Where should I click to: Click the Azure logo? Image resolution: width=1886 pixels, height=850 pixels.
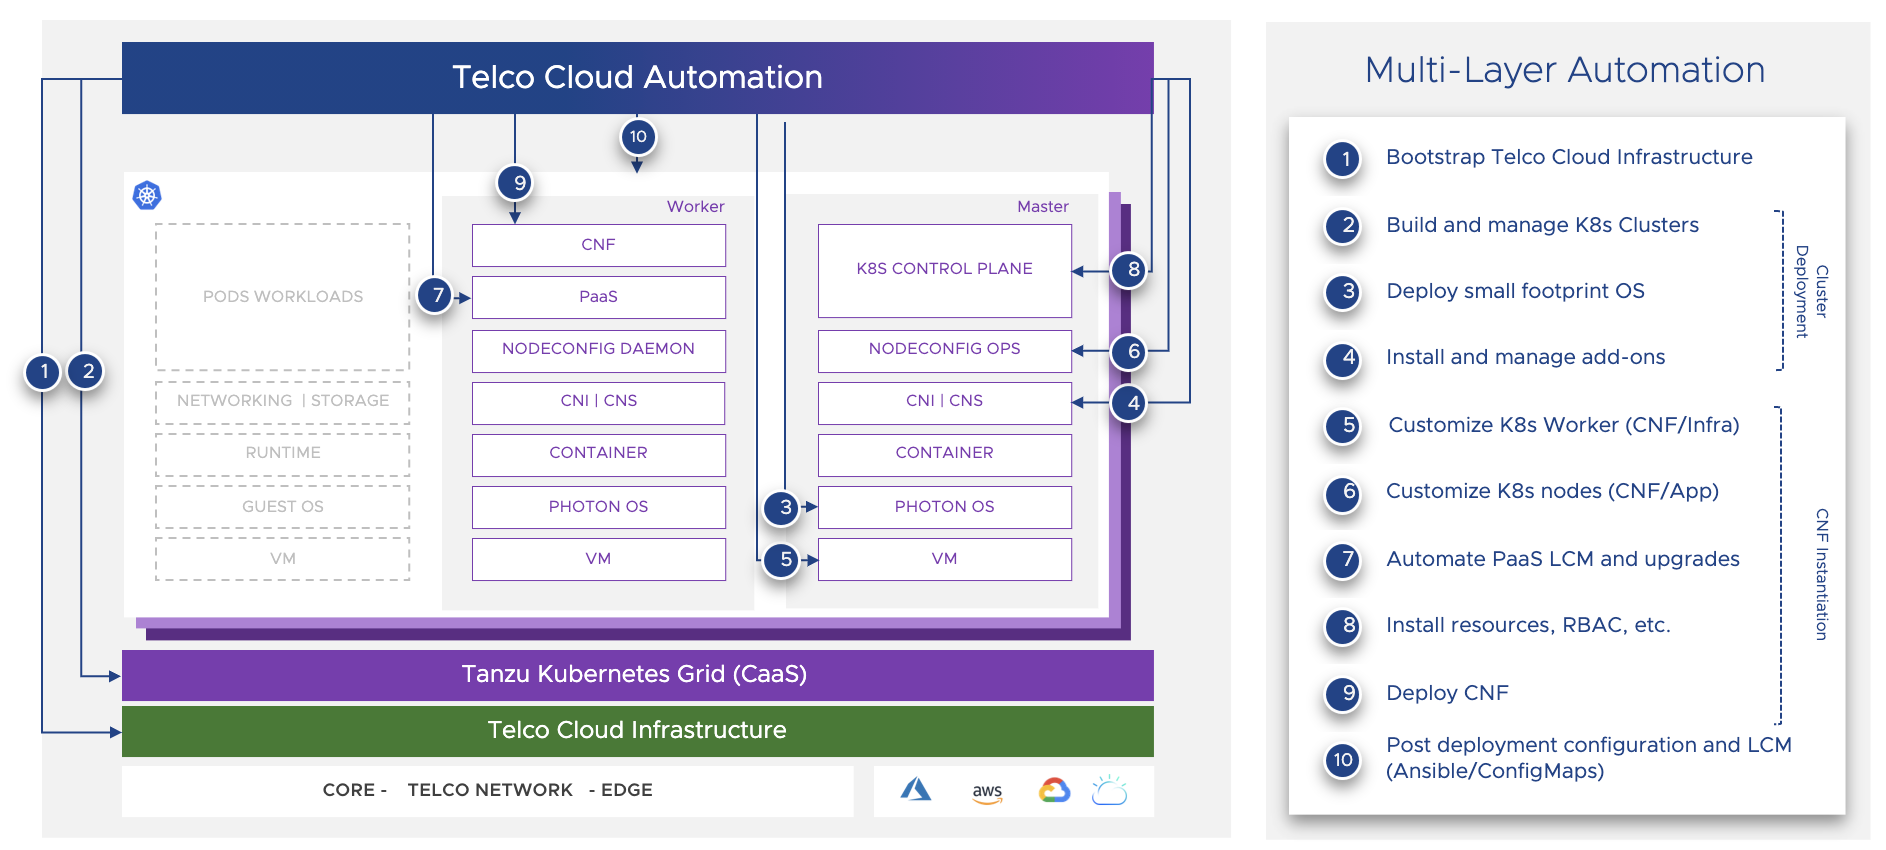915,790
